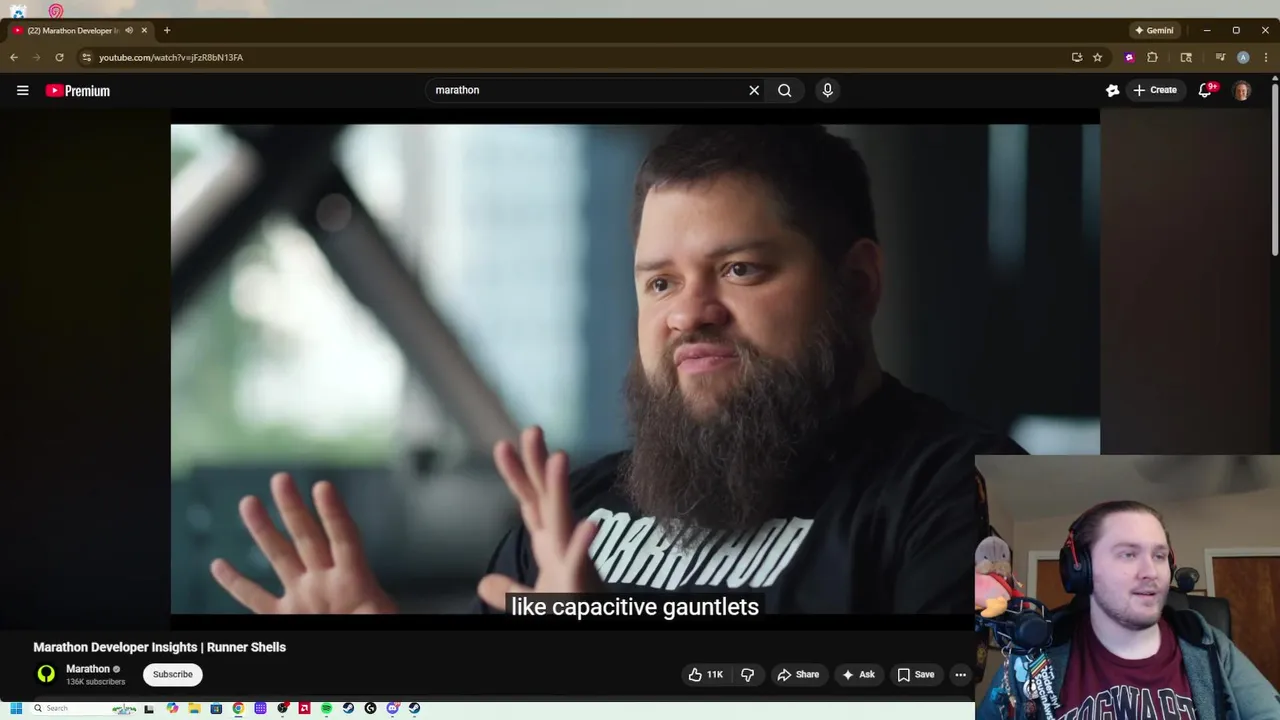View site information in address bar
Image resolution: width=1280 pixels, height=720 pixels.
pos(86,57)
